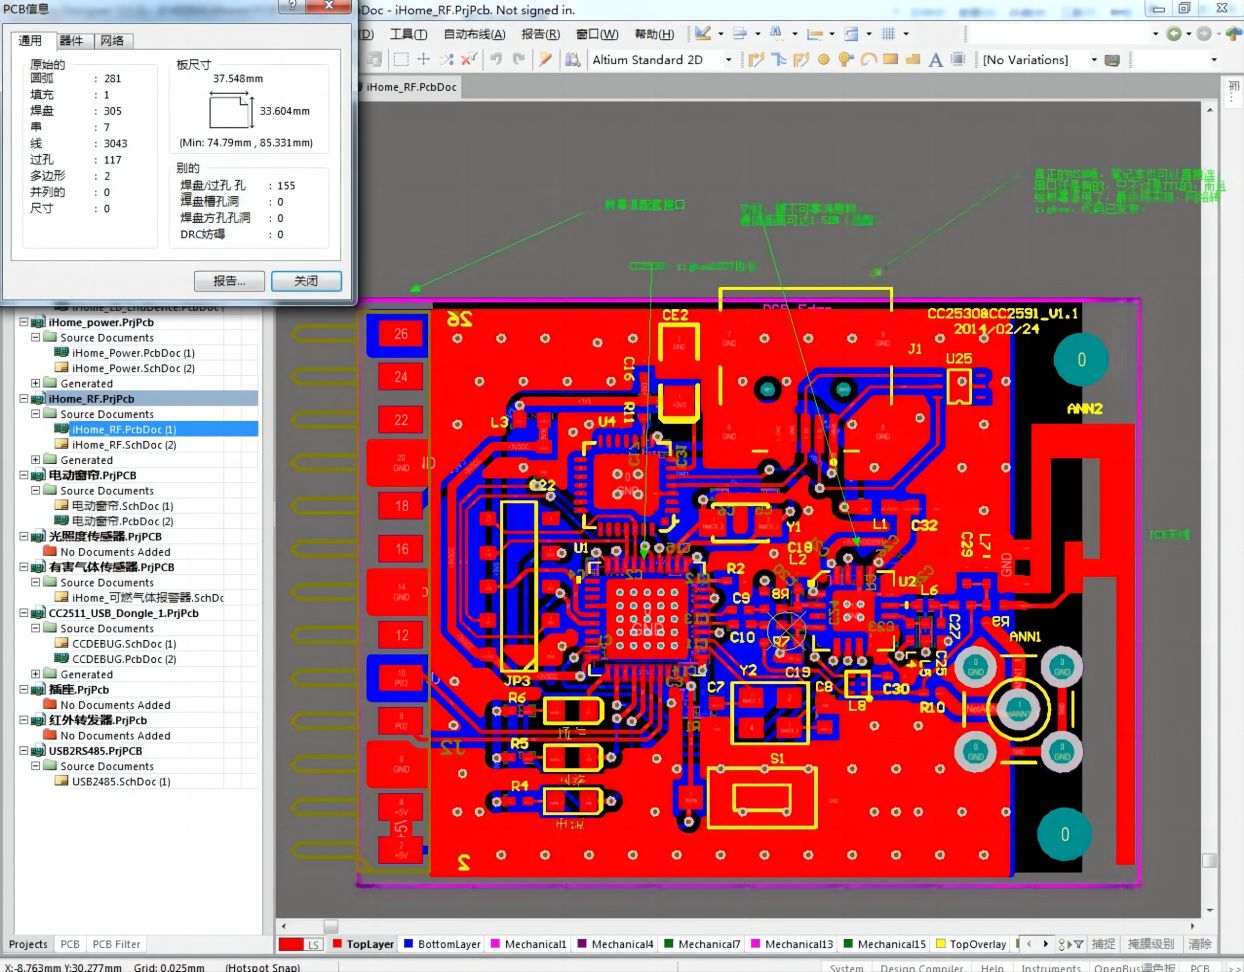This screenshot has height=972, width=1244.
Task: Click the clear filter icon
Action: 468,60
